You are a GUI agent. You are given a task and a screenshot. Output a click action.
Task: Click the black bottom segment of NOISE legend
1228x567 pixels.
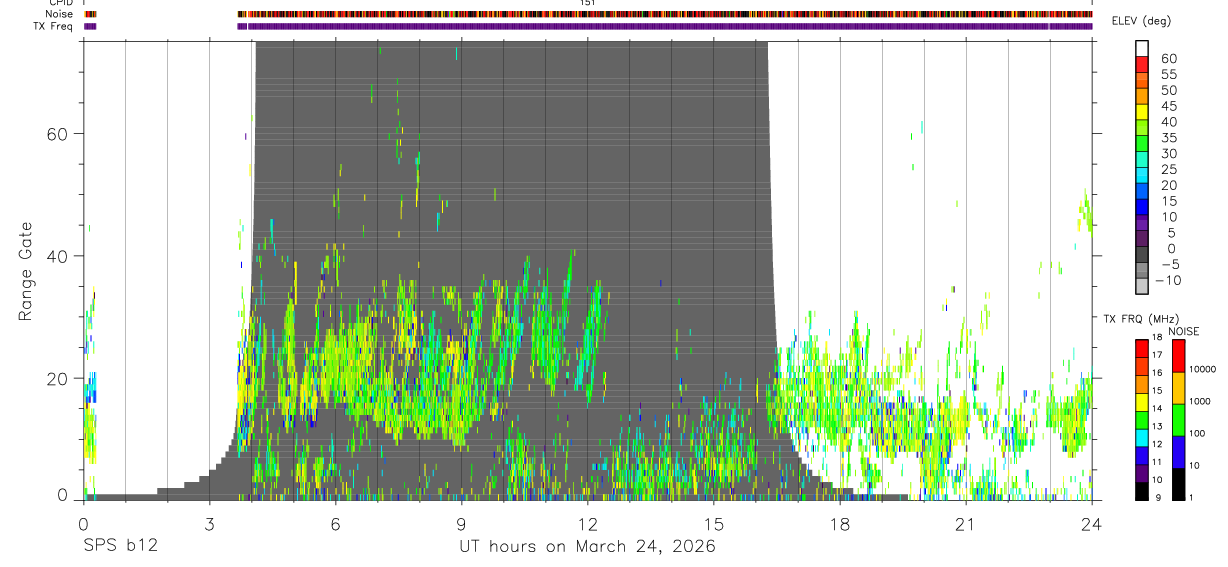[1178, 484]
